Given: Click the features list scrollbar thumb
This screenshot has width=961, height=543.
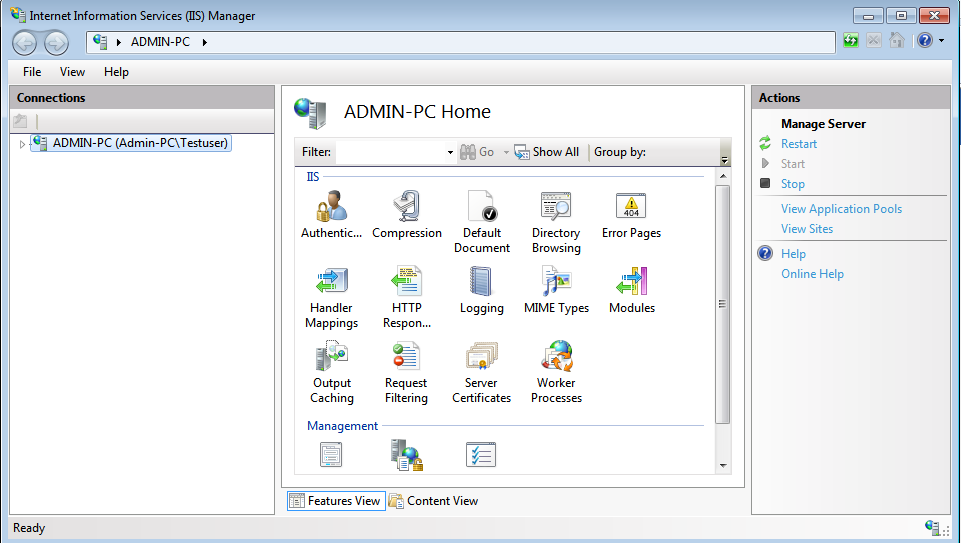Looking at the screenshot, I should click(x=723, y=304).
